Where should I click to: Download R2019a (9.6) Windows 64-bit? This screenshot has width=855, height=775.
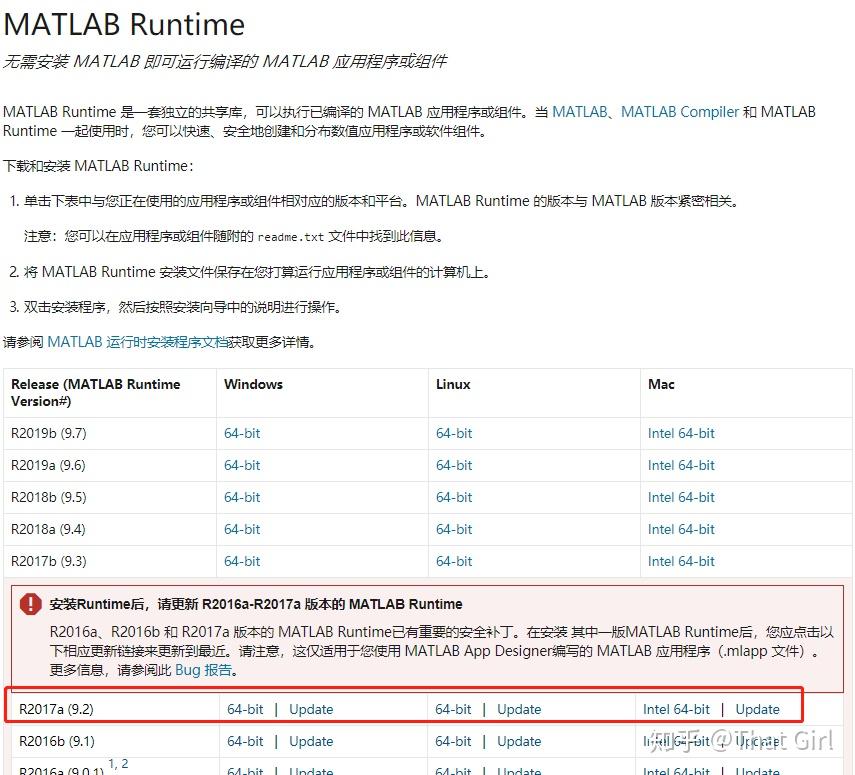pyautogui.click(x=242, y=465)
